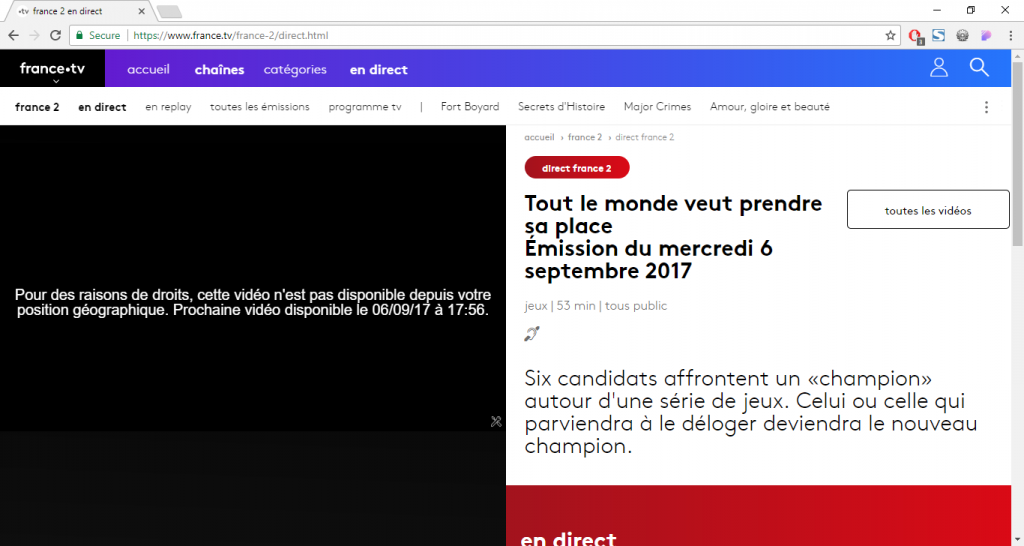Click the en direct red section heading
Image resolution: width=1024 pixels, height=546 pixels.
(568, 538)
